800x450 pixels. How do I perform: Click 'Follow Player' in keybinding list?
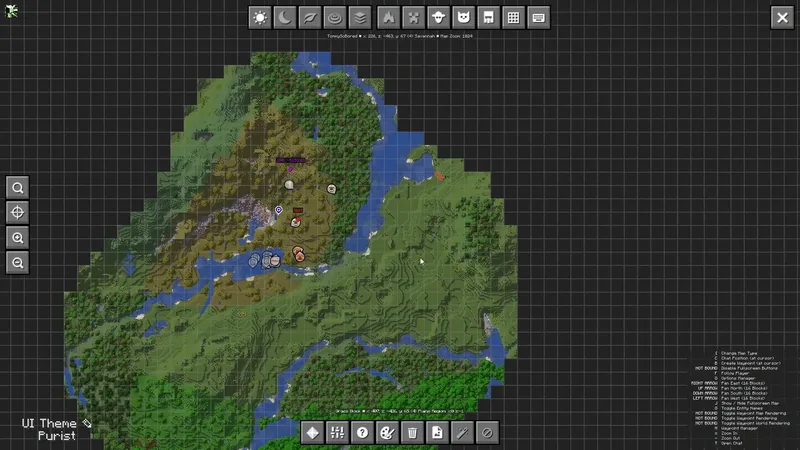[x=735, y=373]
